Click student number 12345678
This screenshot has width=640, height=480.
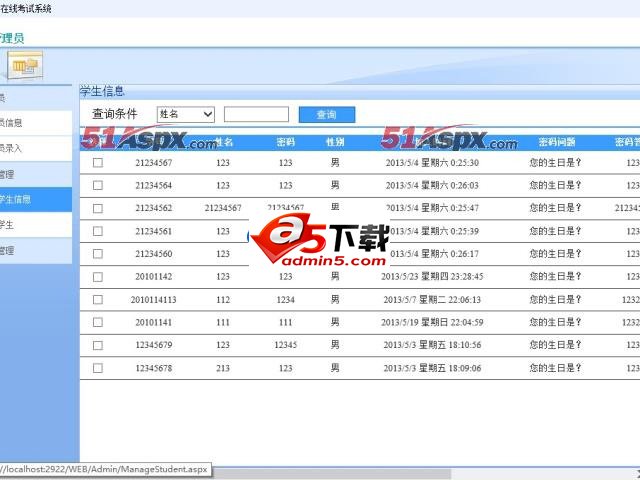pos(153,368)
